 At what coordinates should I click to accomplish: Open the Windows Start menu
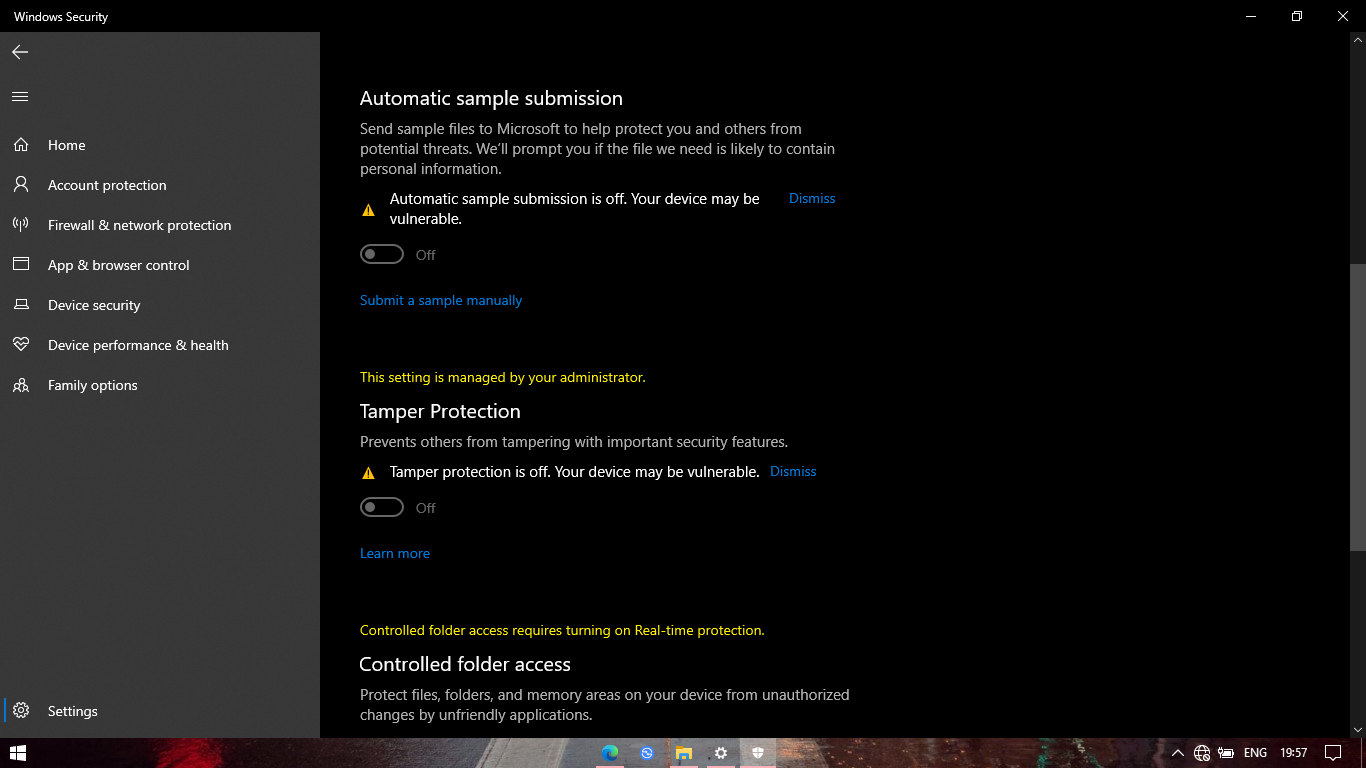click(17, 753)
